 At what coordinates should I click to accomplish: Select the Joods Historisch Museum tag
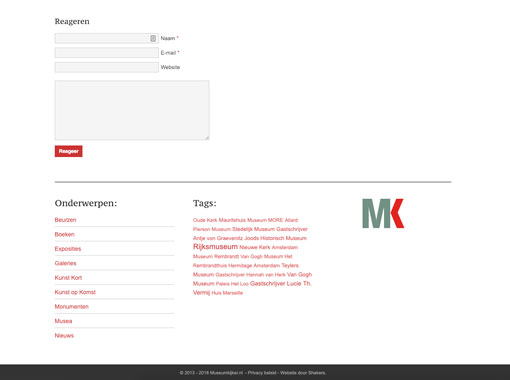pyautogui.click(x=276, y=238)
